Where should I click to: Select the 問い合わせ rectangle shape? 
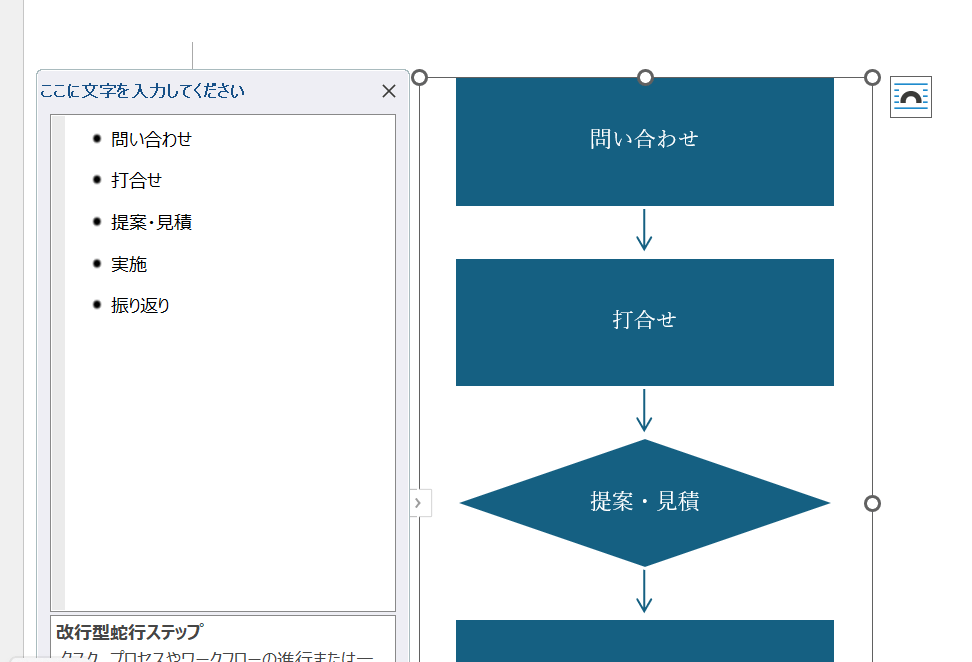645,140
